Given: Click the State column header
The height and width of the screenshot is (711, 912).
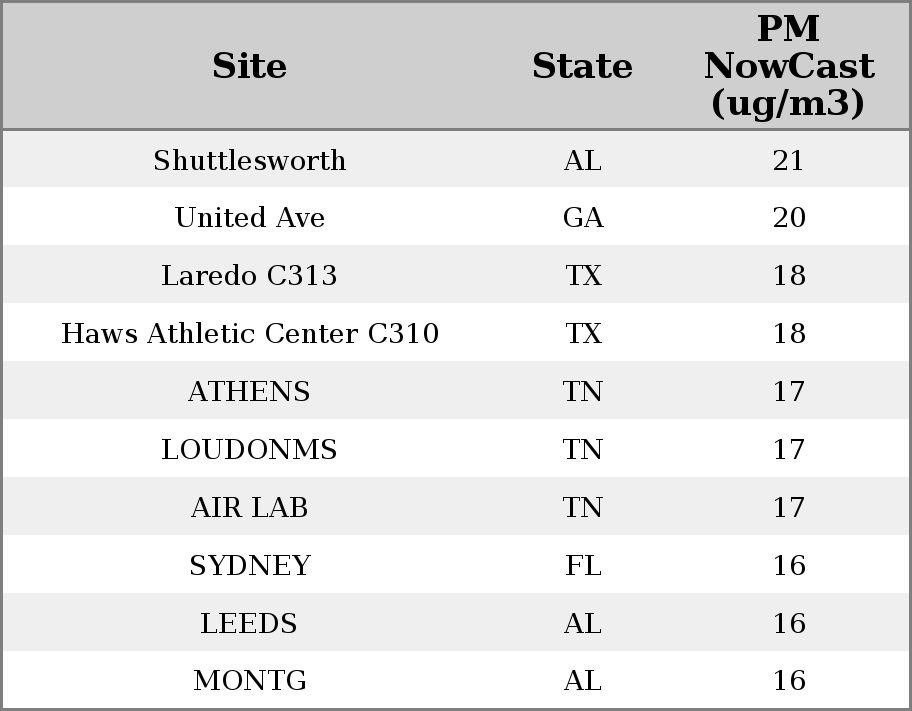Looking at the screenshot, I should pos(582,66).
